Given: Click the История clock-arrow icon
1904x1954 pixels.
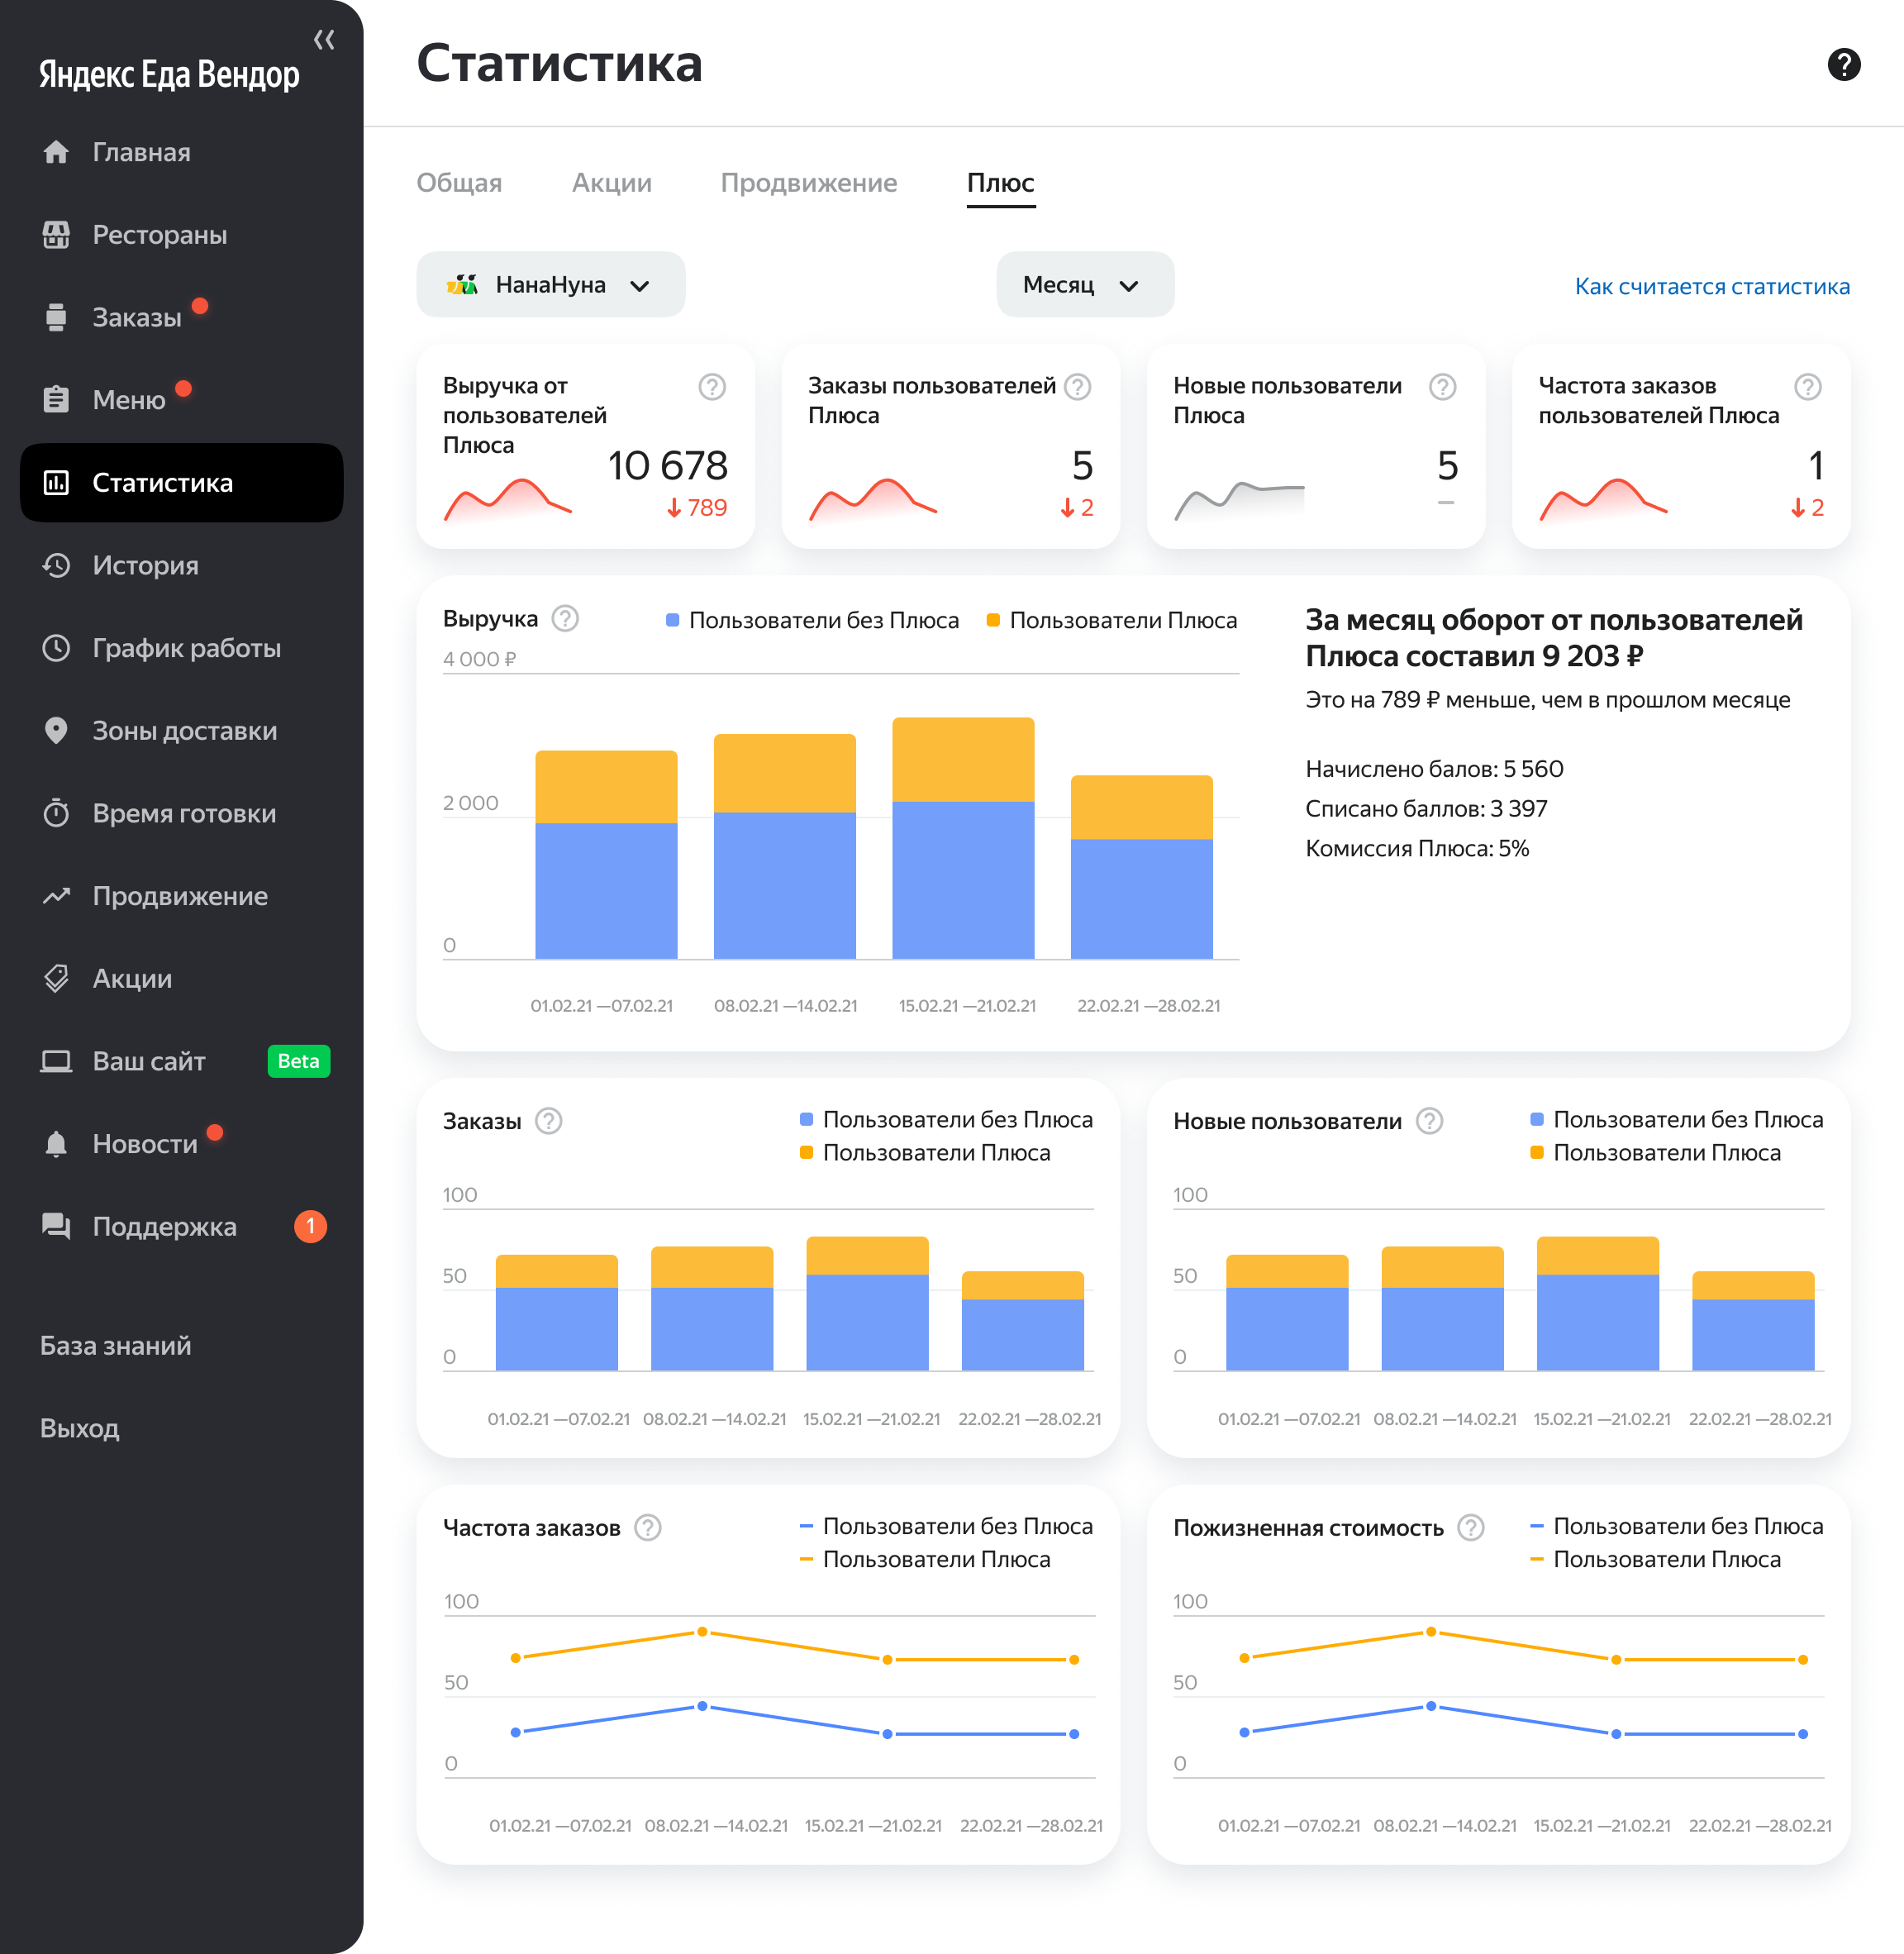Looking at the screenshot, I should tap(56, 565).
